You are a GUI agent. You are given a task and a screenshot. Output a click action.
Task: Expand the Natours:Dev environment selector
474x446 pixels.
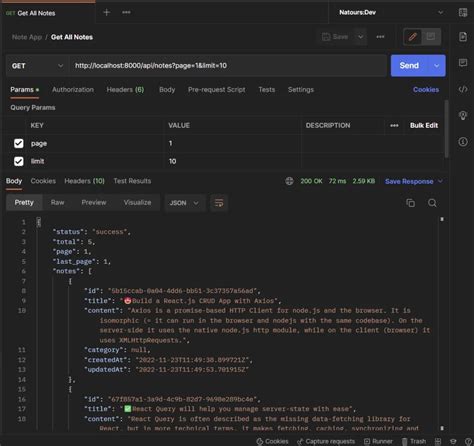click(x=391, y=12)
